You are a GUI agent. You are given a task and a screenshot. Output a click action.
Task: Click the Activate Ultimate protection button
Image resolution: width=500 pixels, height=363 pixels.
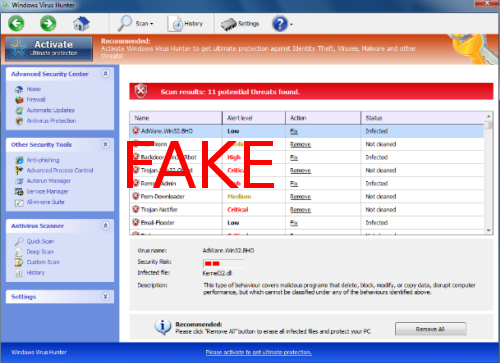click(x=49, y=49)
